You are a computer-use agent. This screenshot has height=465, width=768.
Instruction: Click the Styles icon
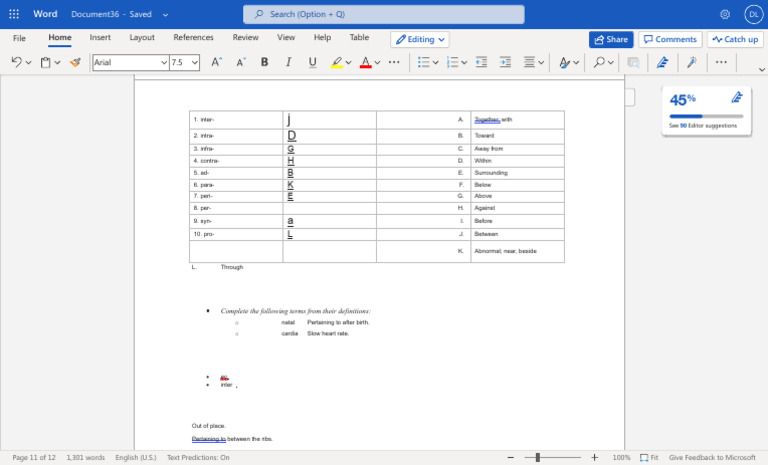[x=564, y=62]
